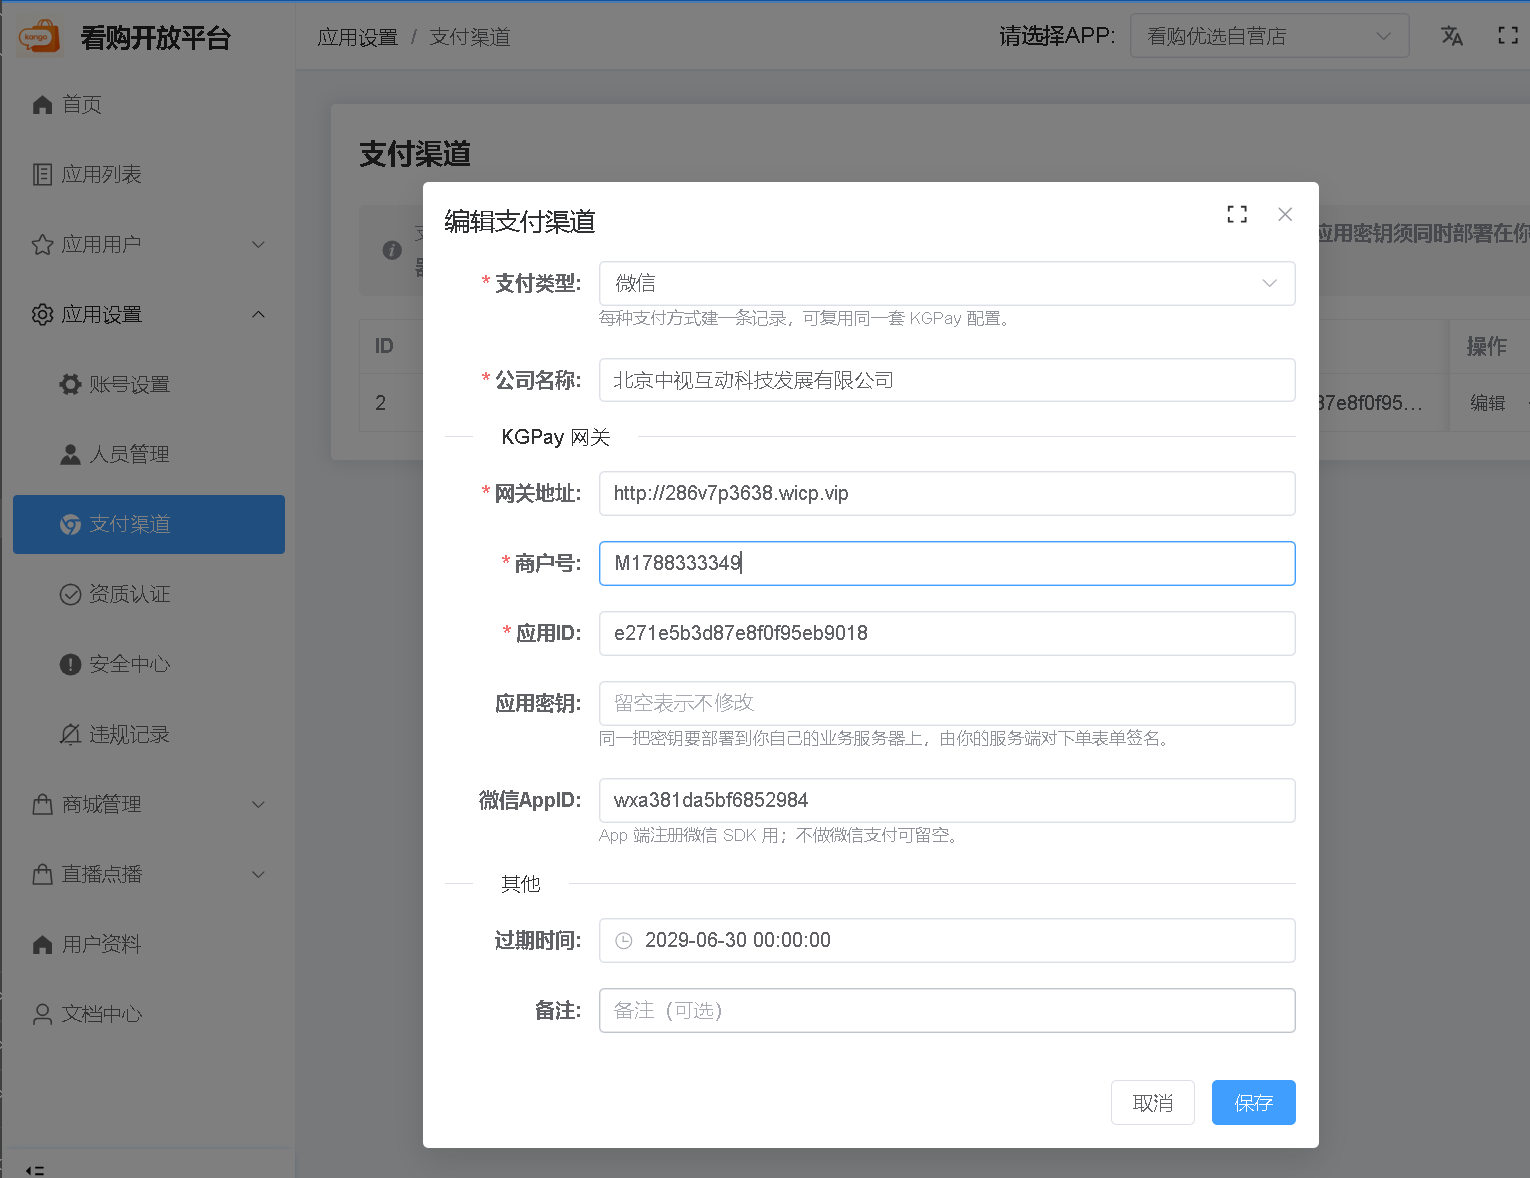Click the 首页 home icon in sidebar
This screenshot has height=1178, width=1530.
[42, 104]
